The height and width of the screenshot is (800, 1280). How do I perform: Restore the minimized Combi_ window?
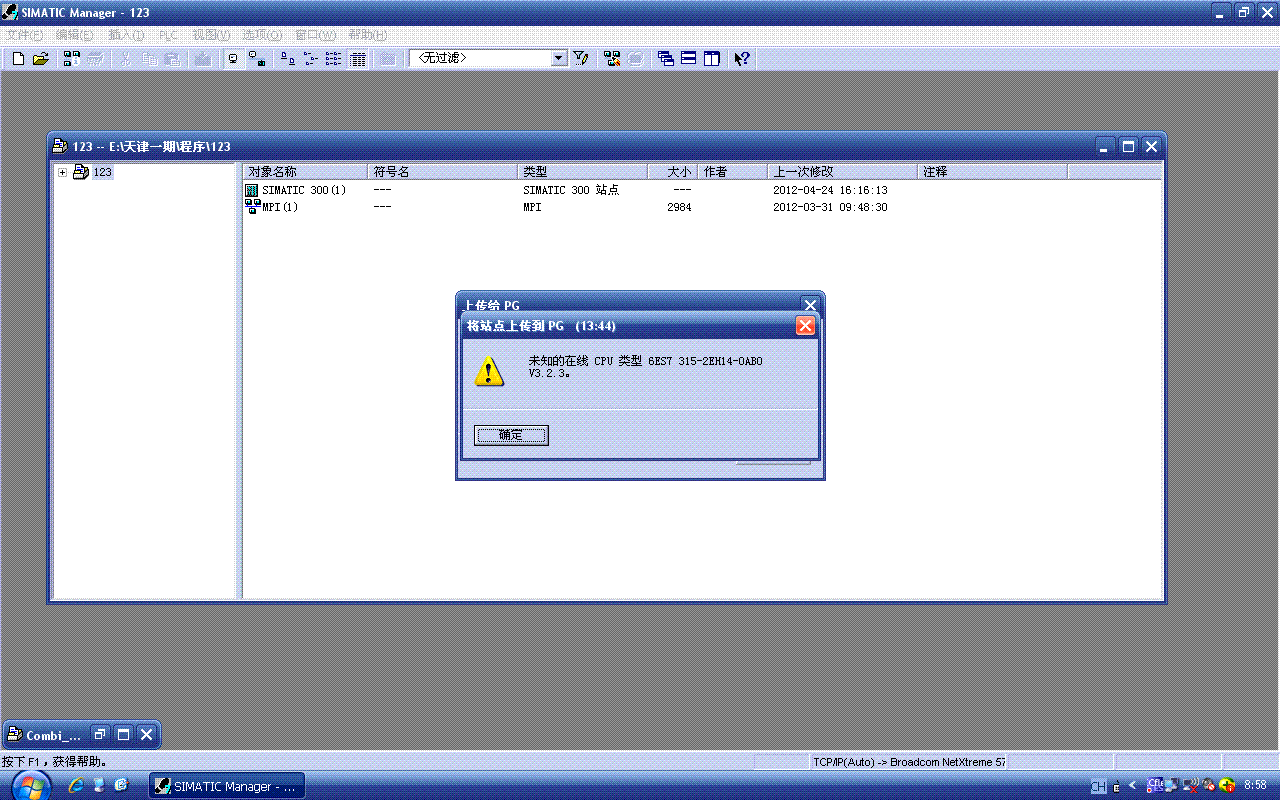point(100,735)
